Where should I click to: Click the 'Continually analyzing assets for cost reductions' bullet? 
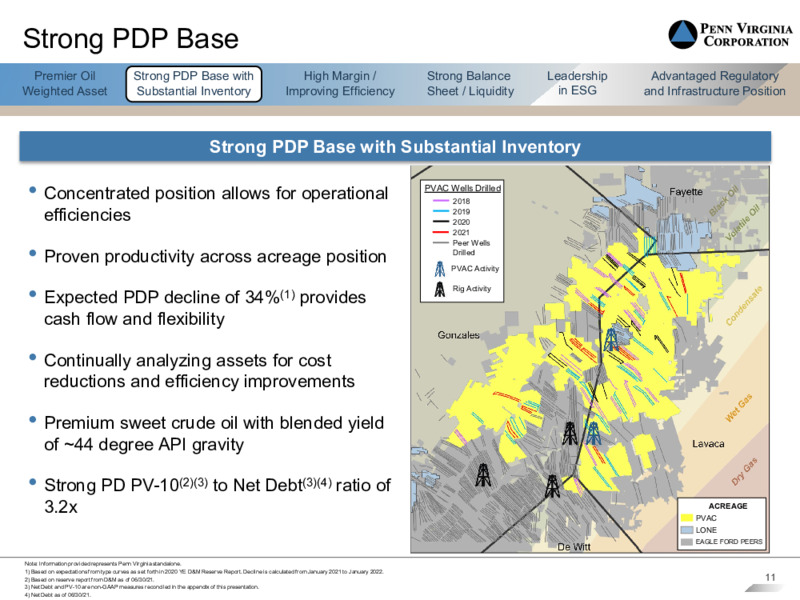pyautogui.click(x=199, y=371)
